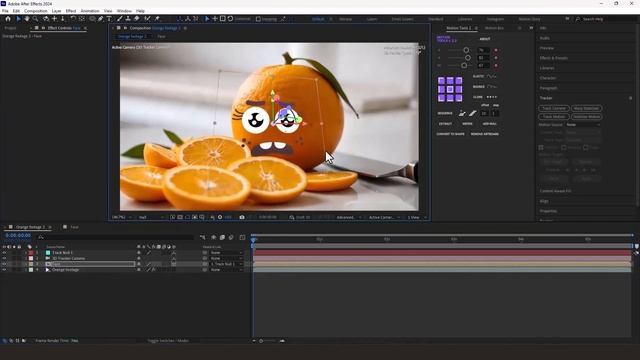Click the motion blur enable icon in timeline
The height and width of the screenshot is (360, 640).
click(x=231, y=237)
